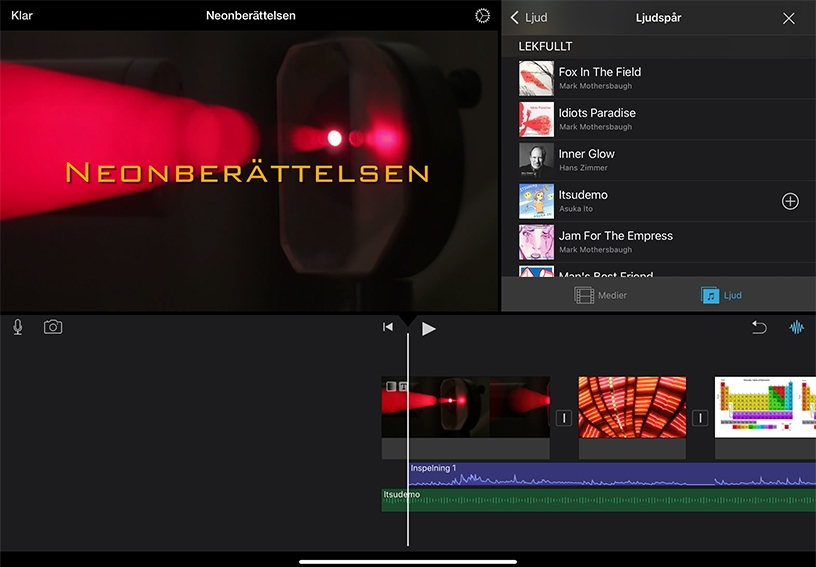This screenshot has height=567, width=816.
Task: Select Inner Glow by Hans Zimmer
Action: (659, 160)
